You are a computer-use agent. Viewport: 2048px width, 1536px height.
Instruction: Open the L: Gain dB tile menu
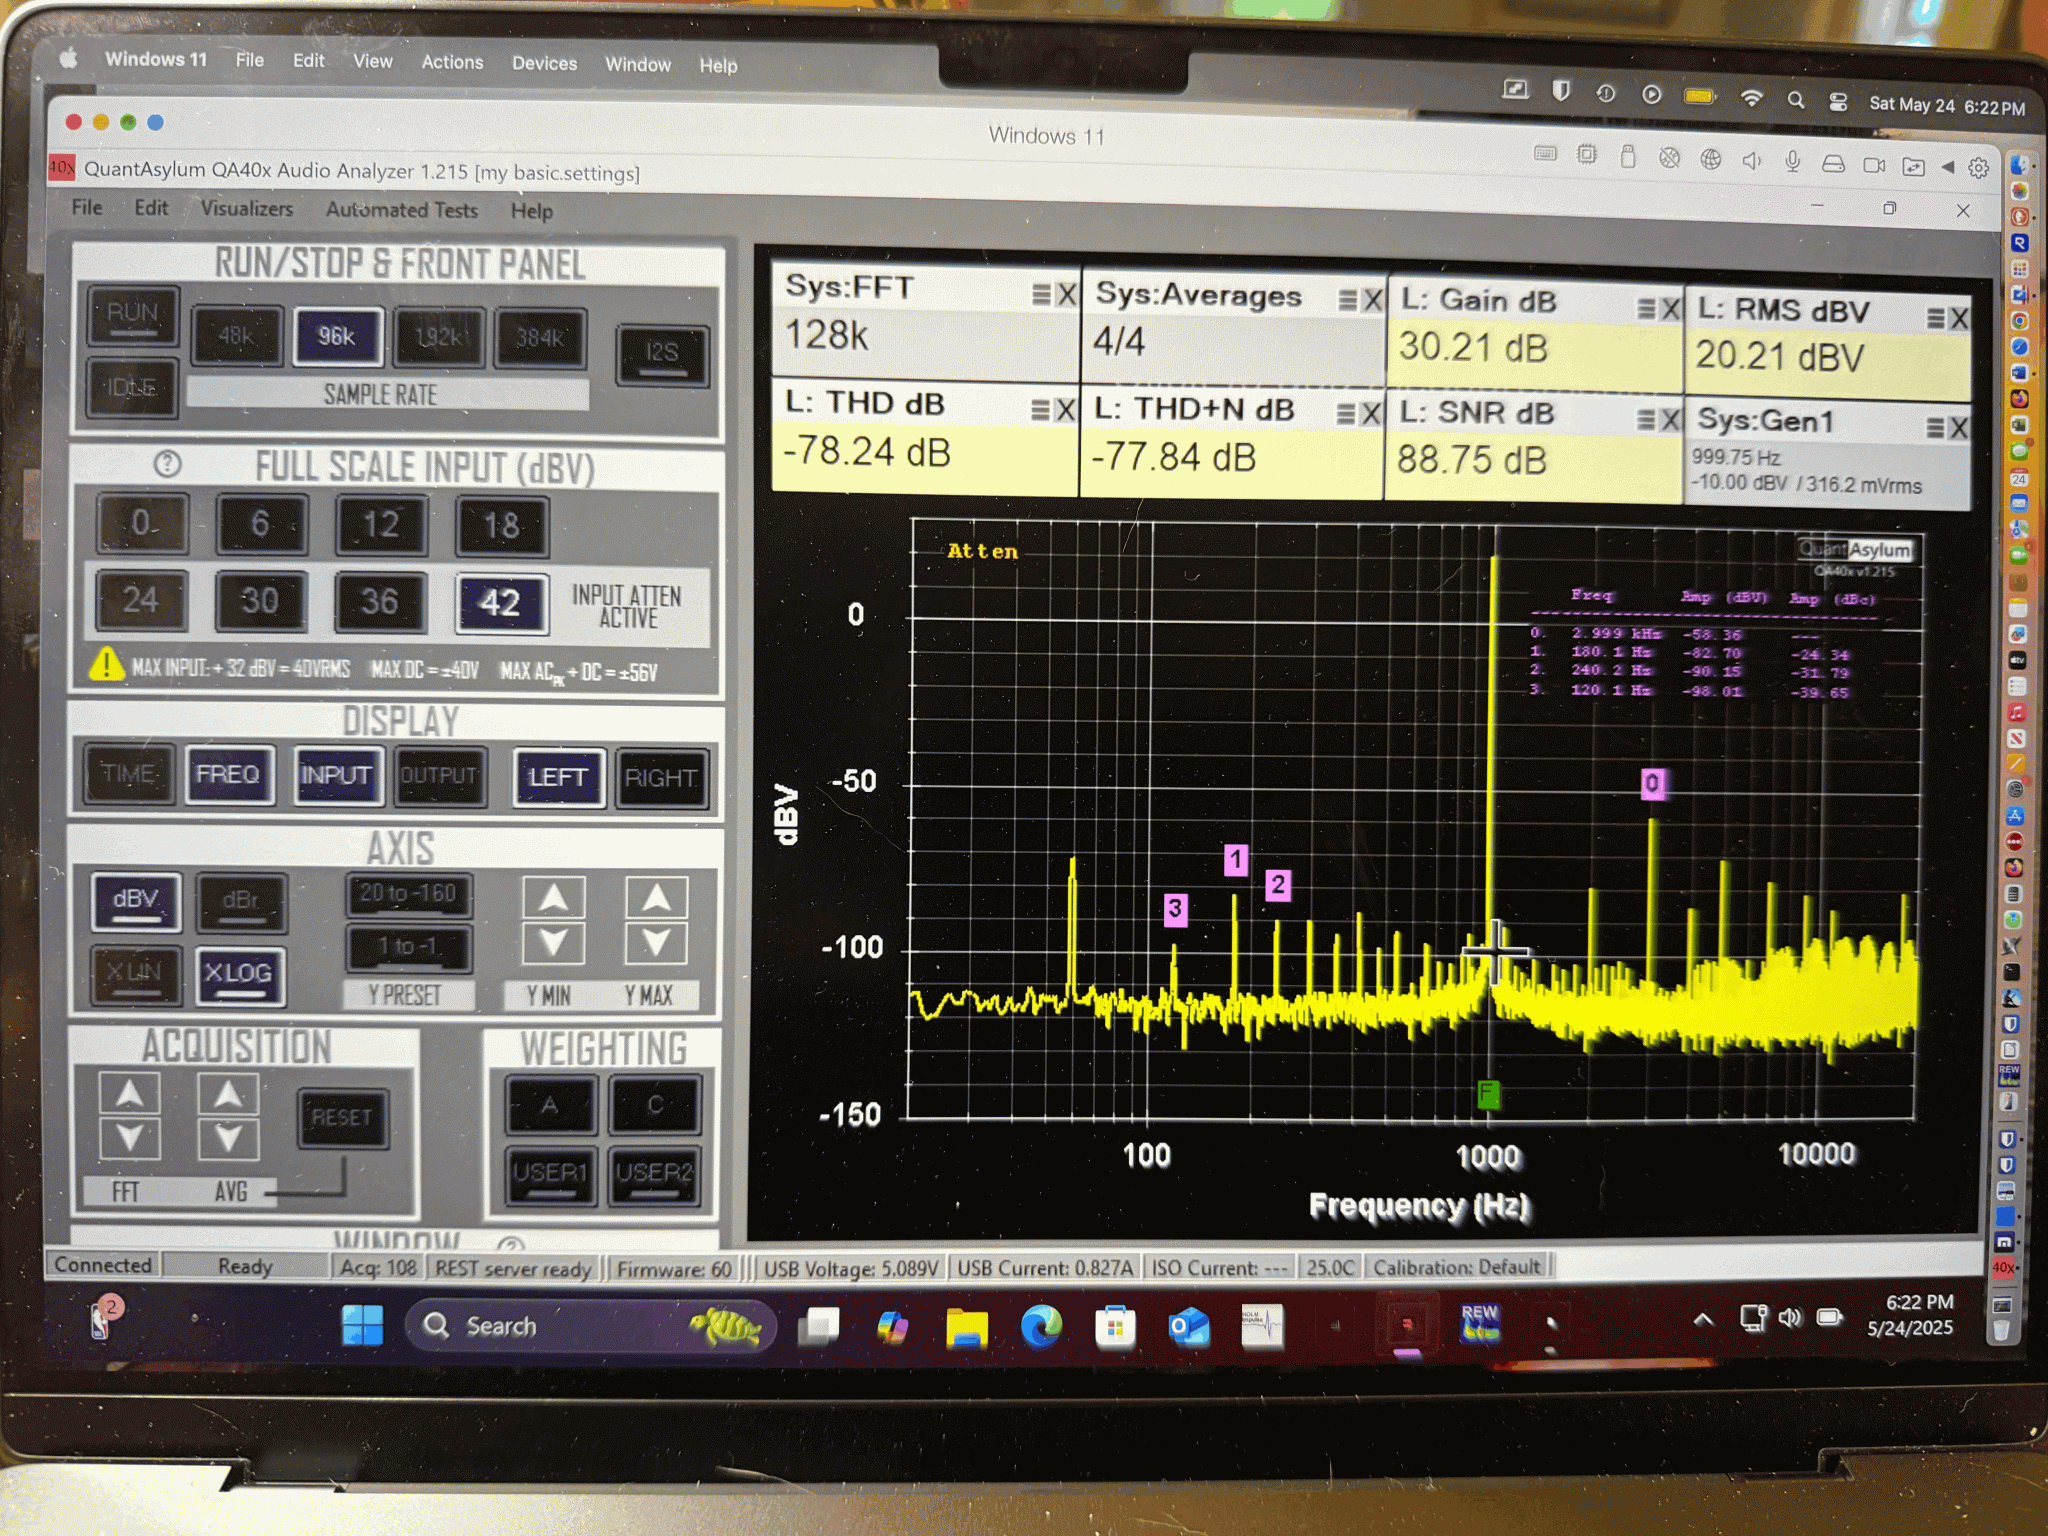1646,308
